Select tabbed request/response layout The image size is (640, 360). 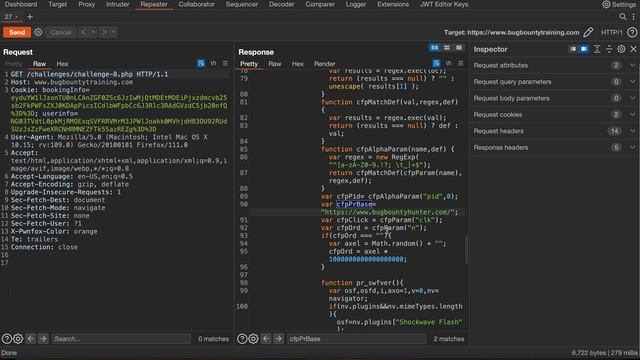point(459,48)
